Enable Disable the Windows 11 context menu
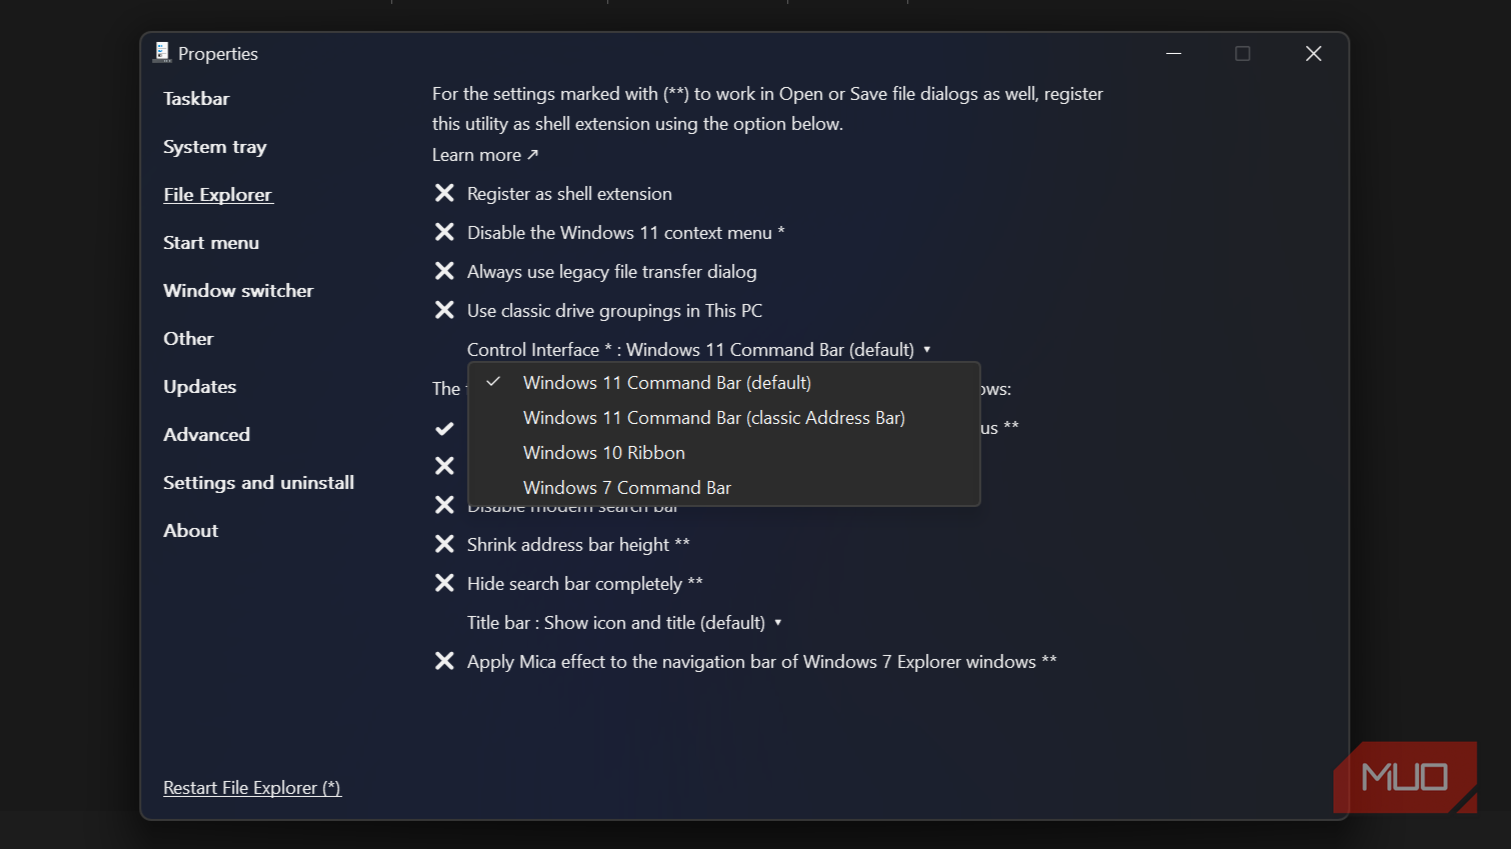The height and width of the screenshot is (849, 1511). click(x=445, y=232)
